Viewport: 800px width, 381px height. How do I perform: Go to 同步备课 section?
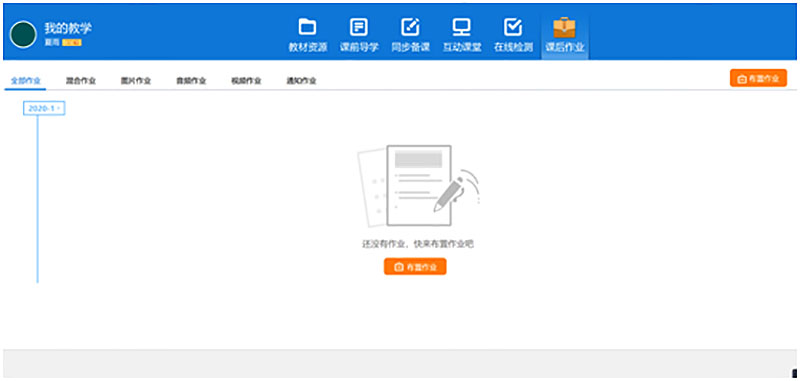coord(410,35)
